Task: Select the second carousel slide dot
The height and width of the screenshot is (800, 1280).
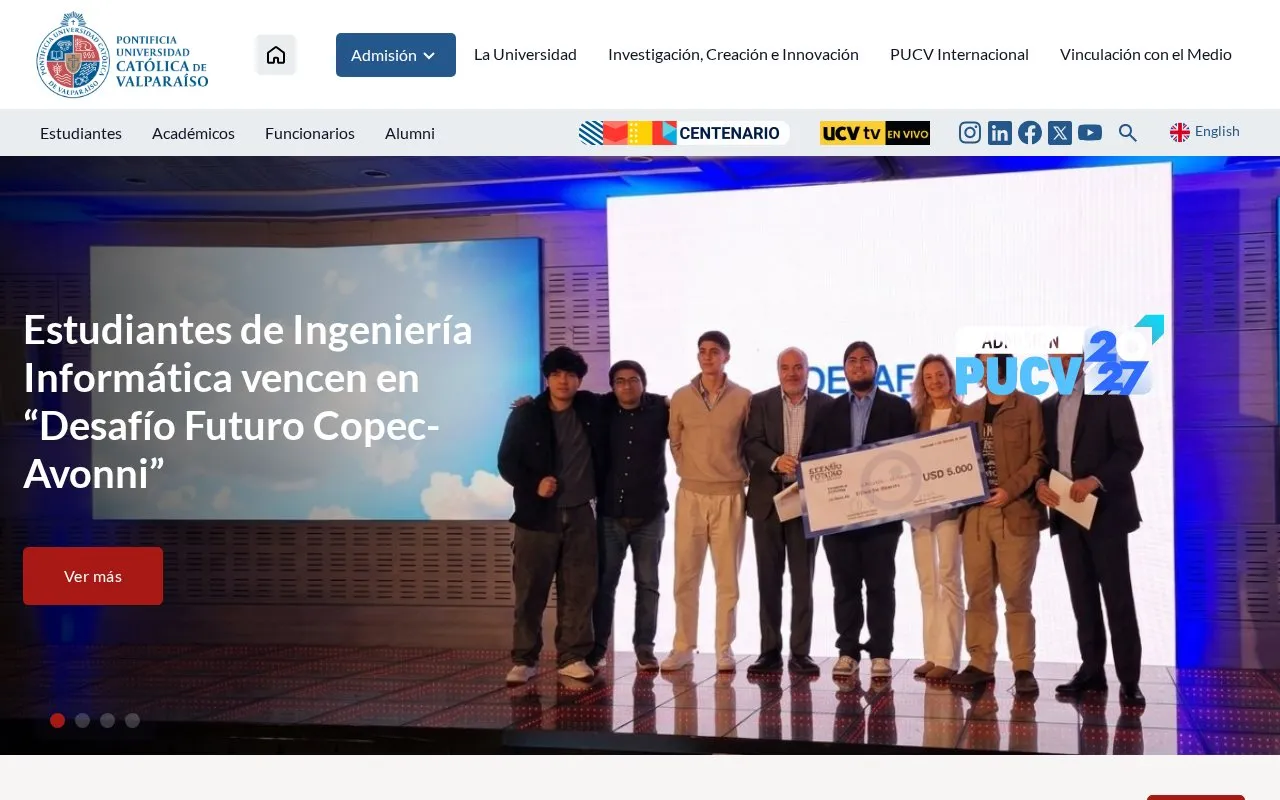Action: tap(82, 720)
